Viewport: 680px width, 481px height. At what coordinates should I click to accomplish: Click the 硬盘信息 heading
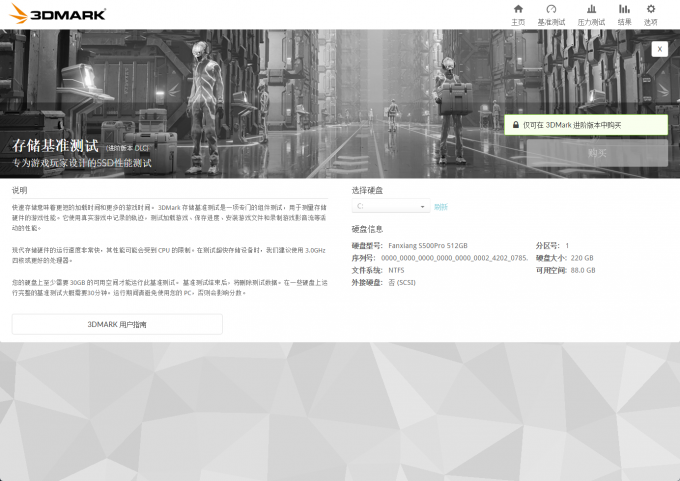367,229
